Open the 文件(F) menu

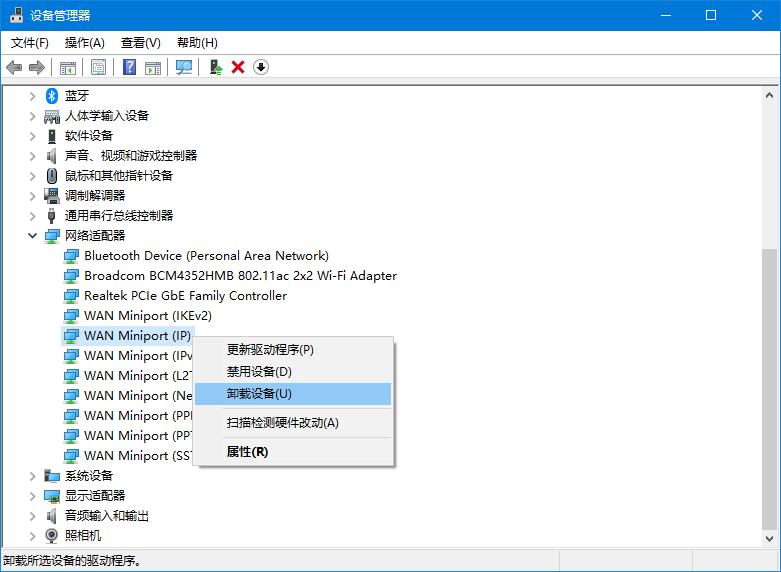[x=30, y=43]
